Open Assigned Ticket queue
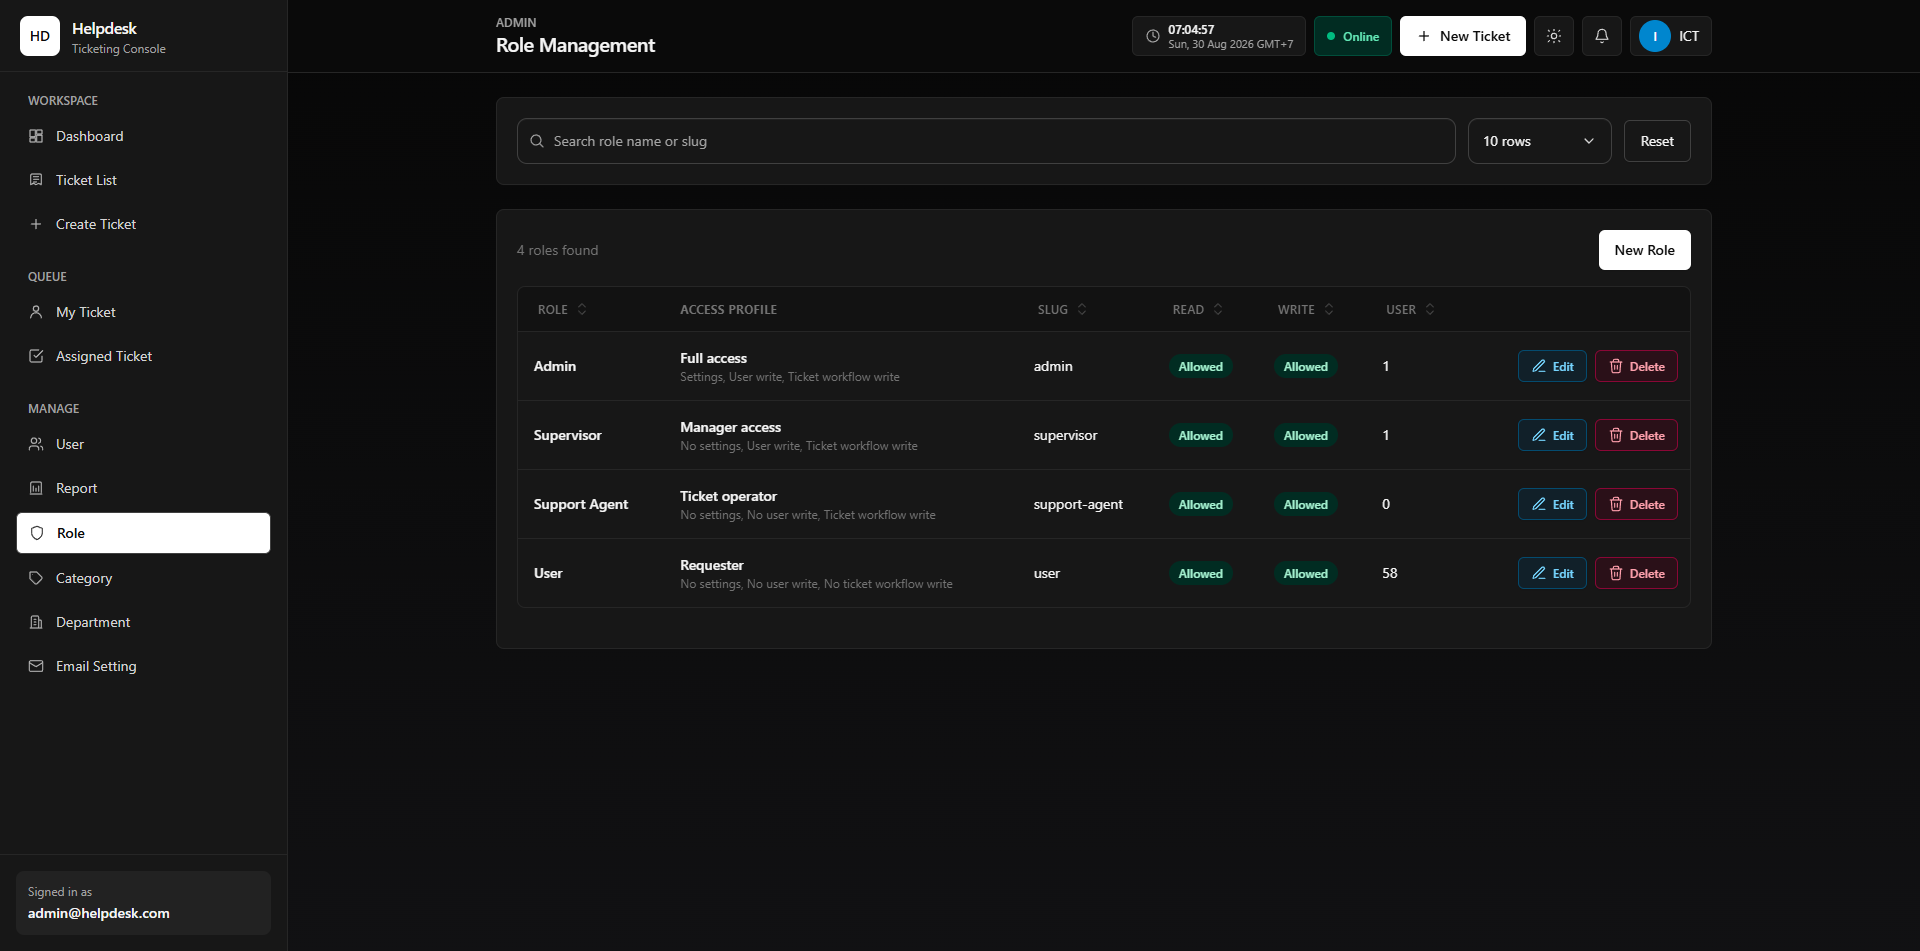Viewport: 1920px width, 951px height. (143, 356)
